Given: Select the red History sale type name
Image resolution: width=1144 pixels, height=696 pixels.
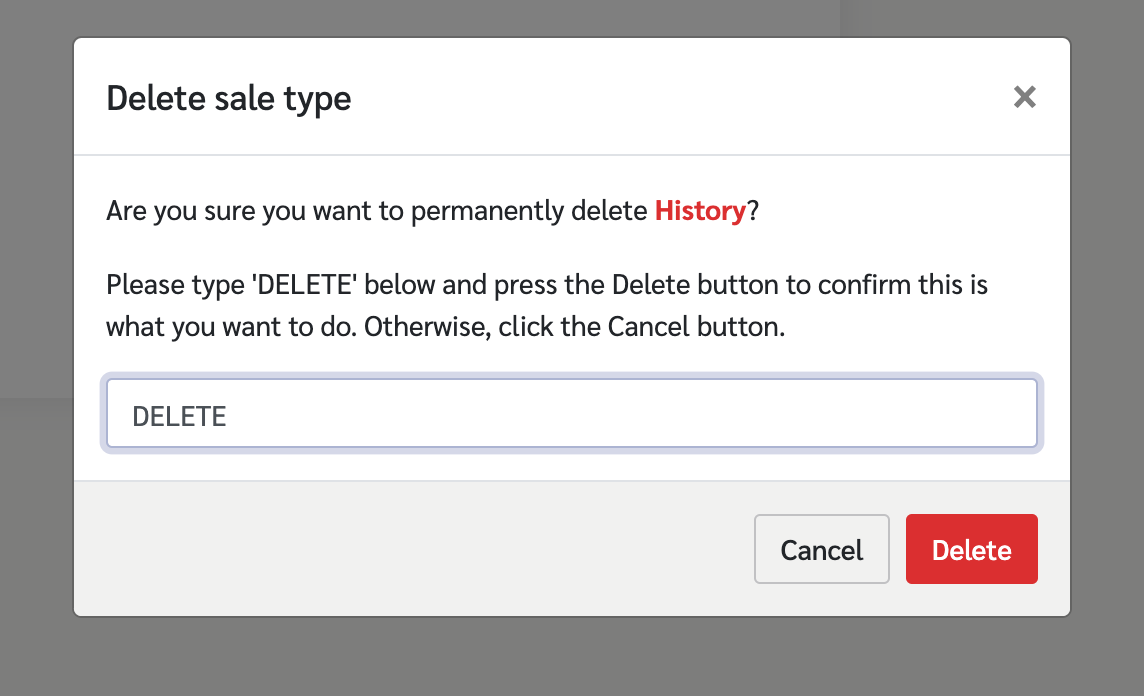Looking at the screenshot, I should (x=700, y=211).
